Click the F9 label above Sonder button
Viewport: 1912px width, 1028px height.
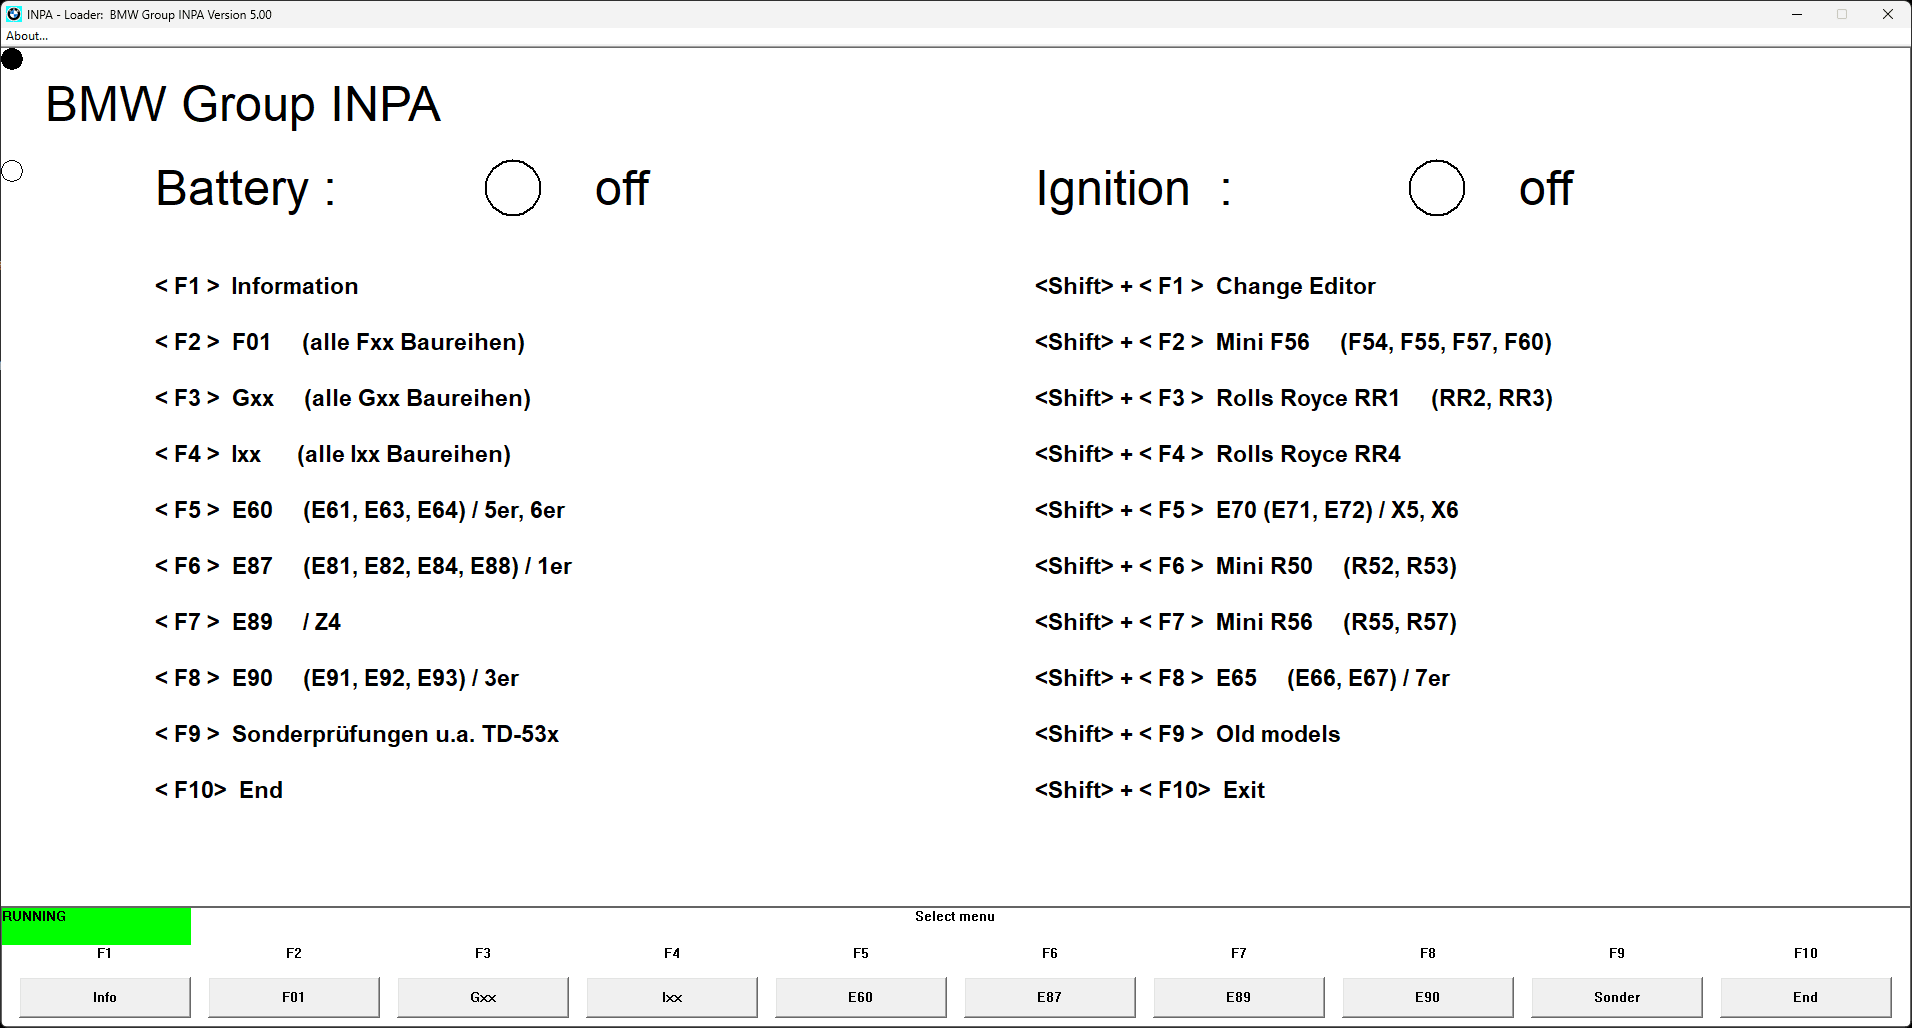[1617, 953]
